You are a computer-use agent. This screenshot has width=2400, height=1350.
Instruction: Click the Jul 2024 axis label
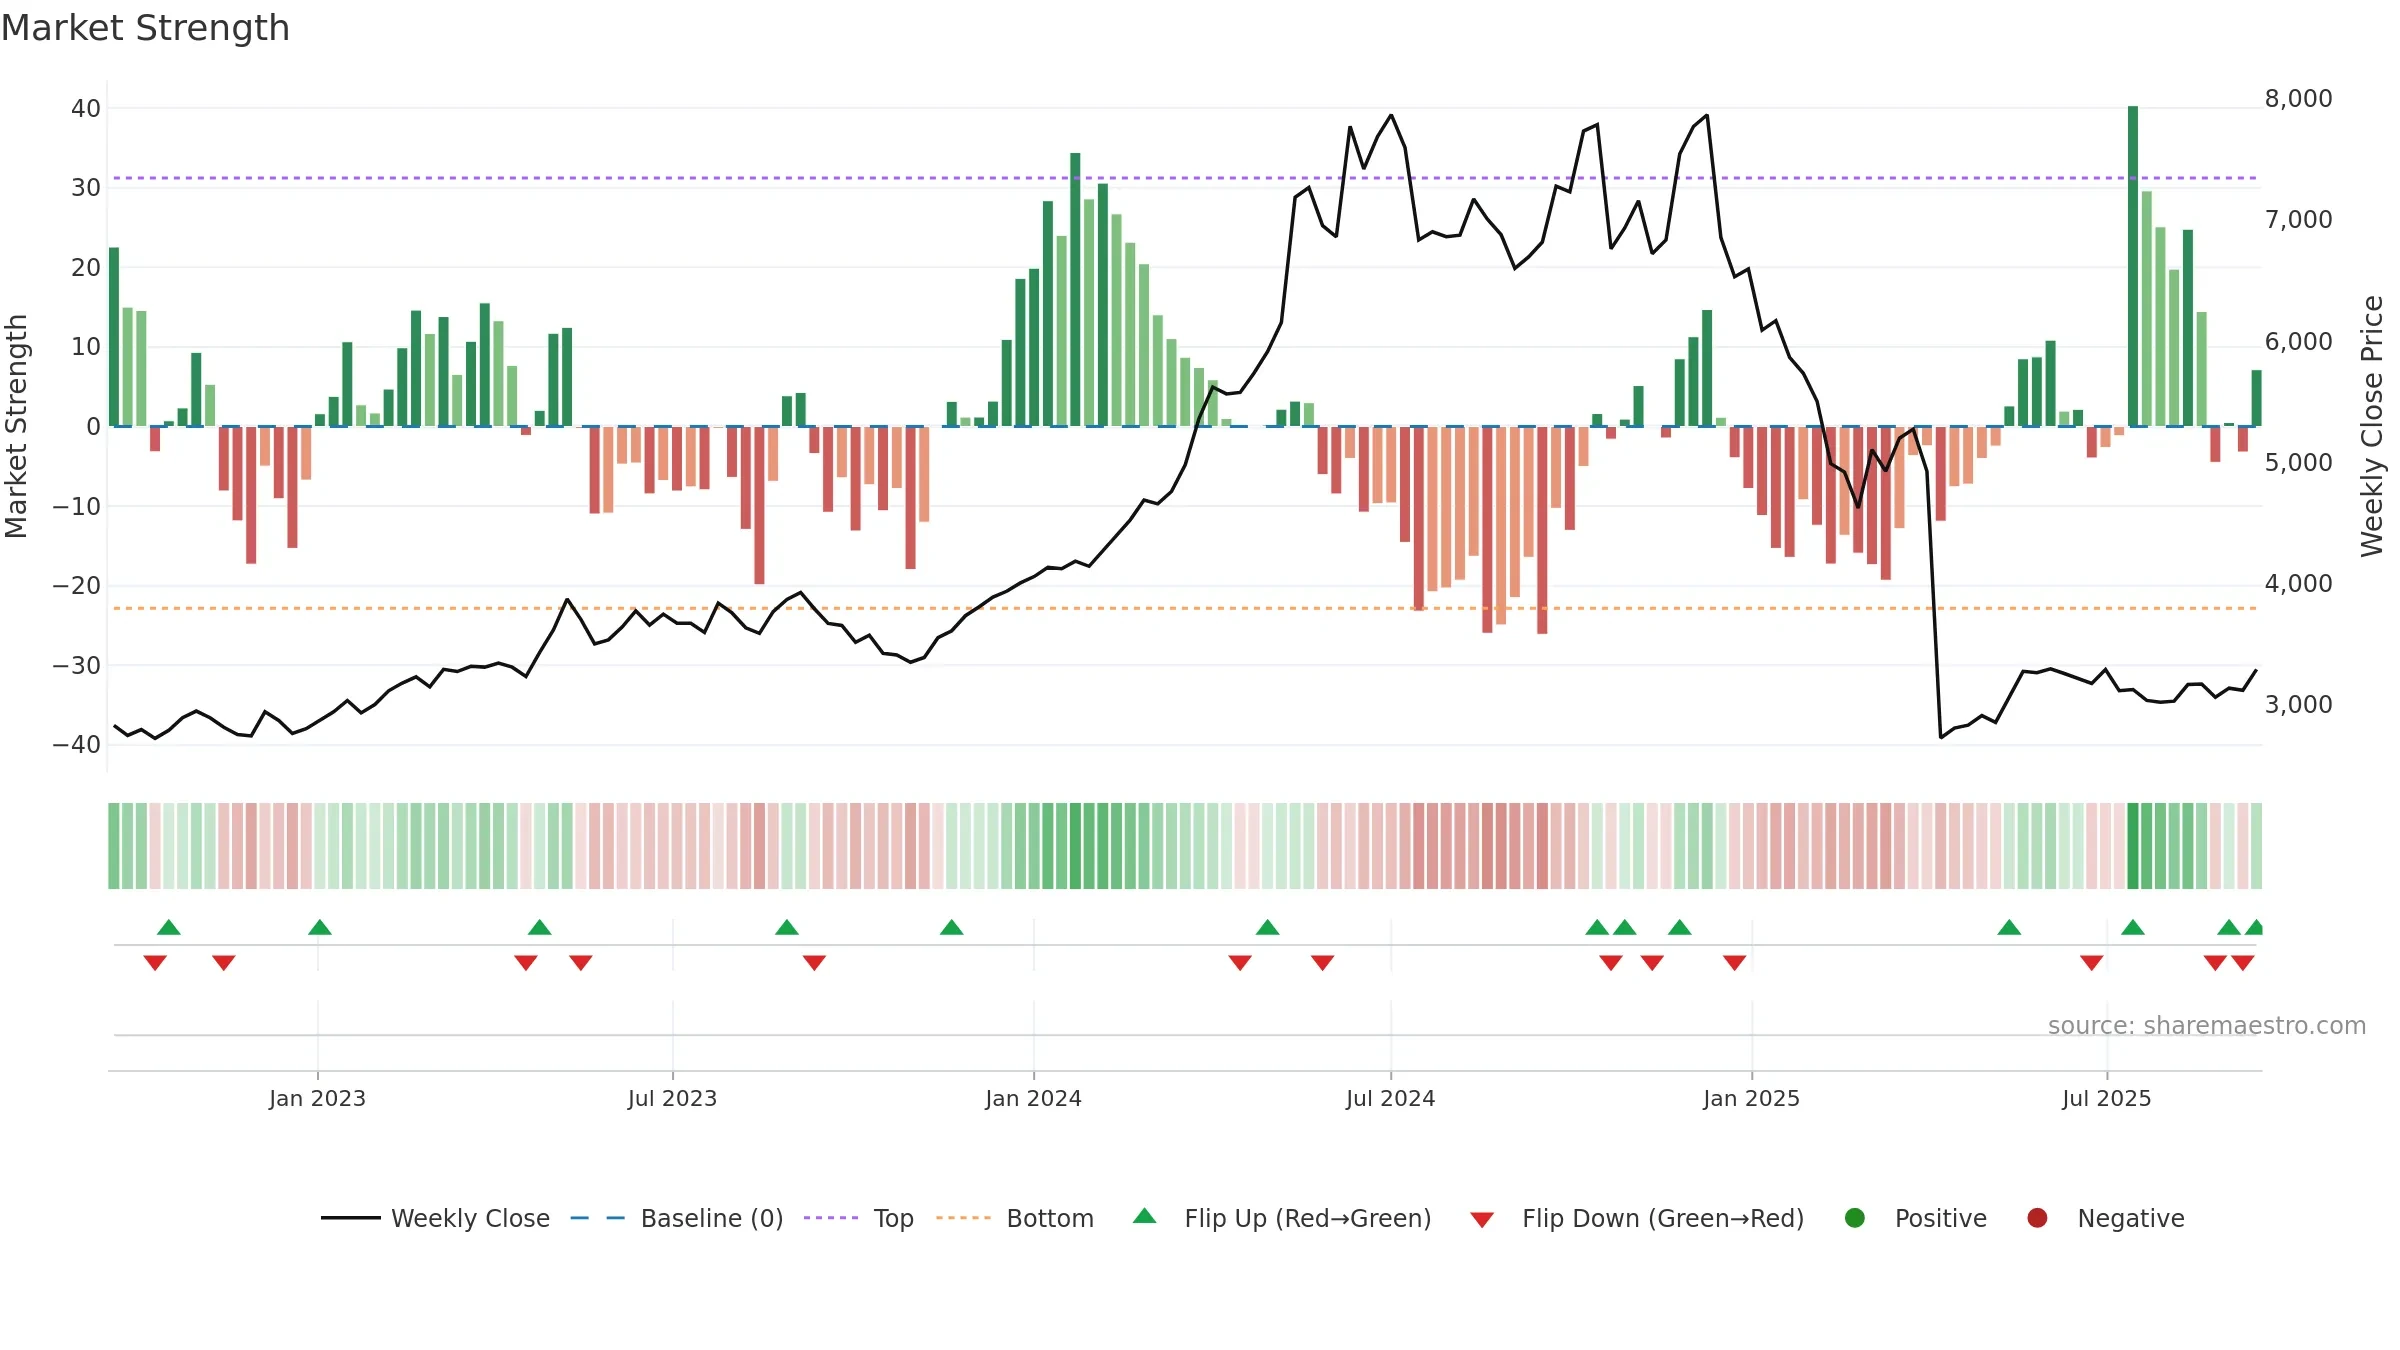(1390, 1098)
